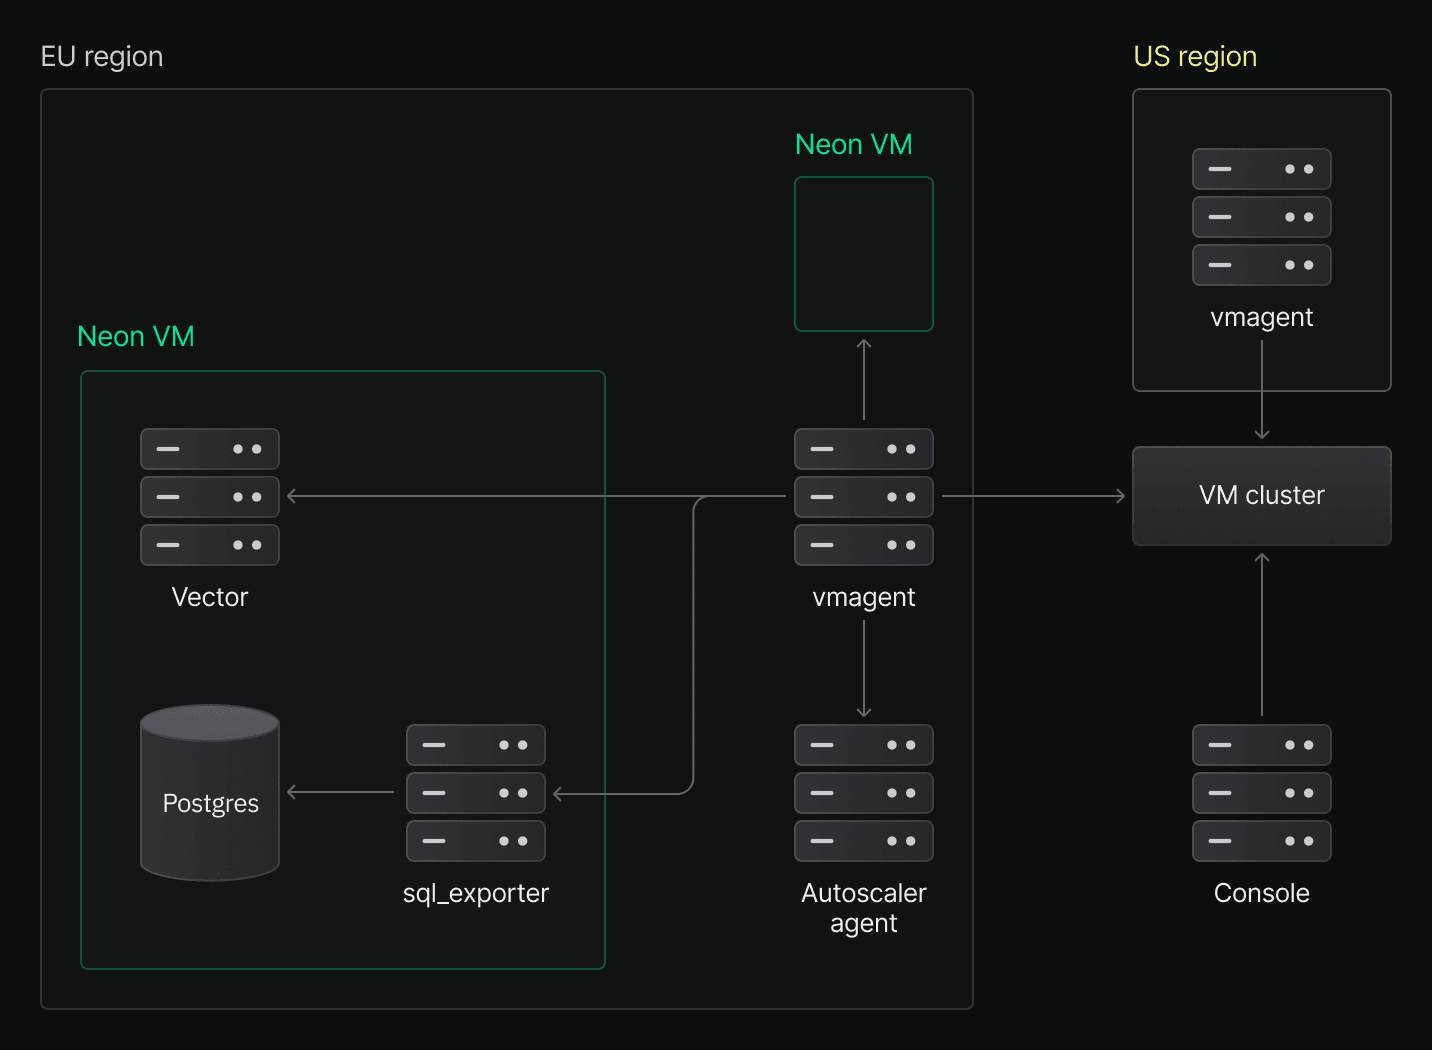Click the vmagent label inside US region box
Viewport: 1432px width, 1050px height.
pos(1261,317)
